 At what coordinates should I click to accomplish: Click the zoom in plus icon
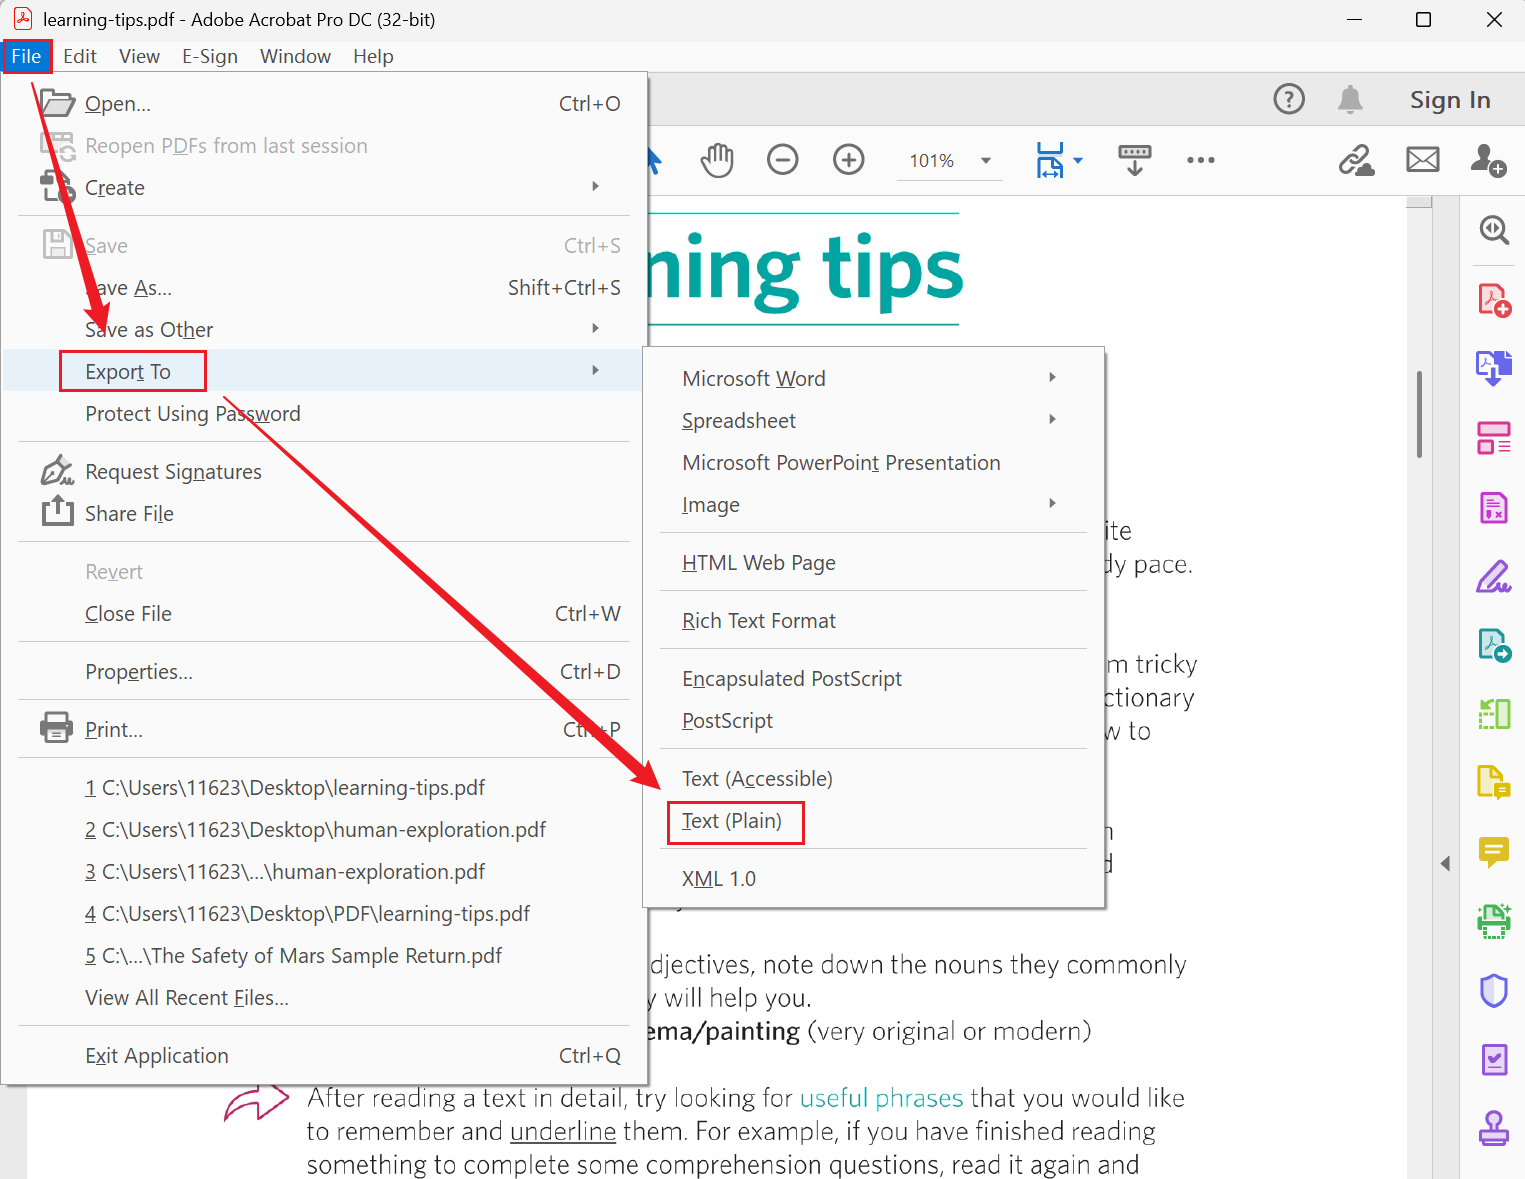click(x=848, y=160)
